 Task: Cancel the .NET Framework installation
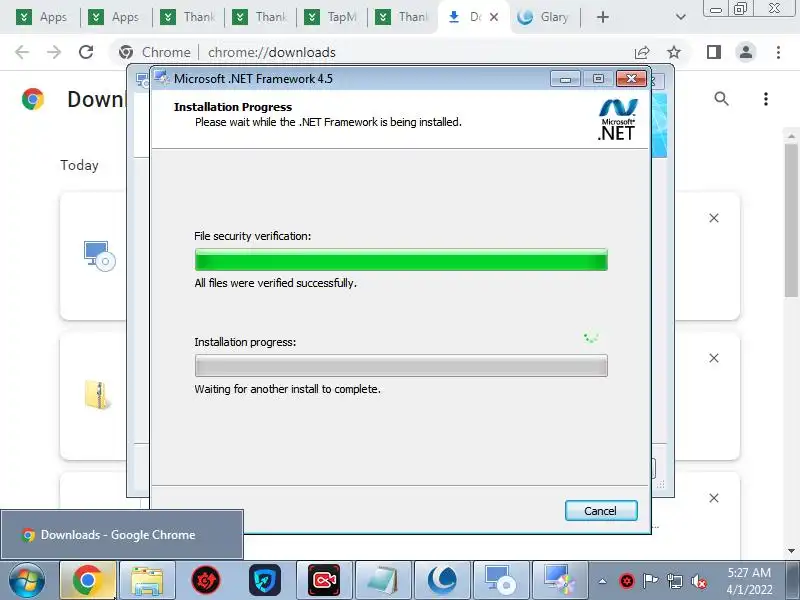pyautogui.click(x=601, y=511)
